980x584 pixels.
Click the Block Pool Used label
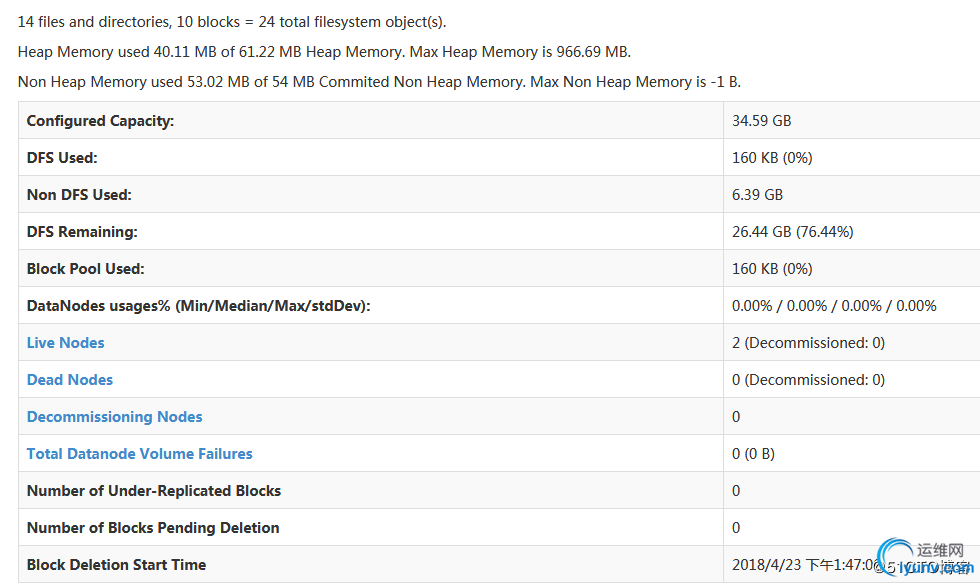86,269
